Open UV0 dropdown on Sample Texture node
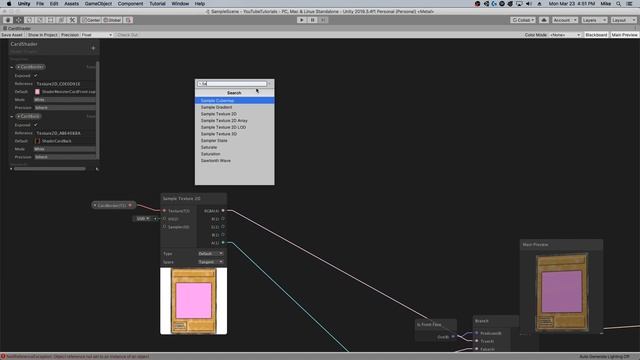The height and width of the screenshot is (360, 640). (x=142, y=219)
